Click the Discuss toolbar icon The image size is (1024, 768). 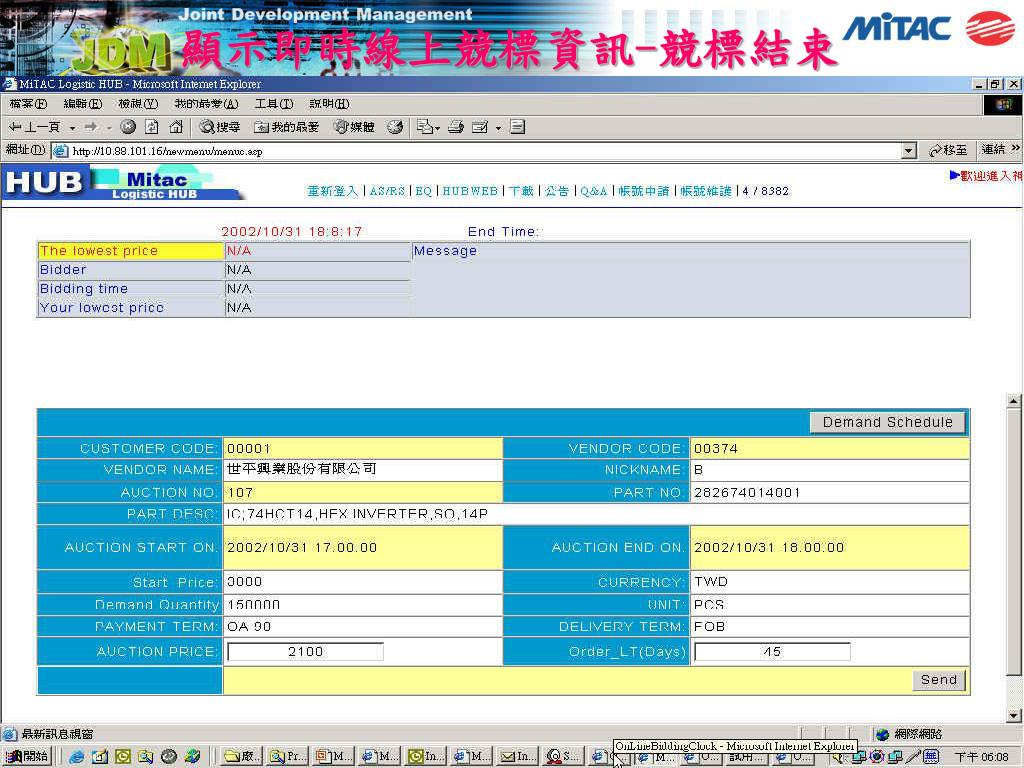pos(517,127)
